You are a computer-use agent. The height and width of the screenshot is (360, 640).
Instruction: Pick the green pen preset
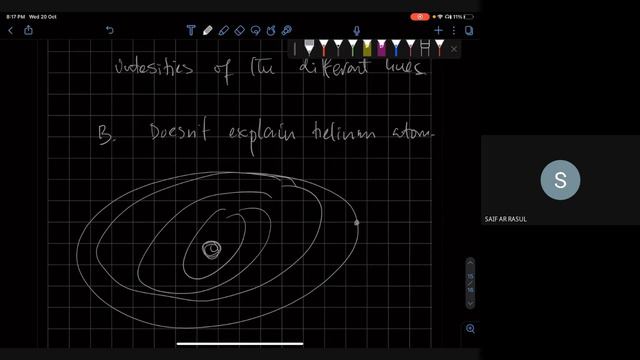(353, 48)
